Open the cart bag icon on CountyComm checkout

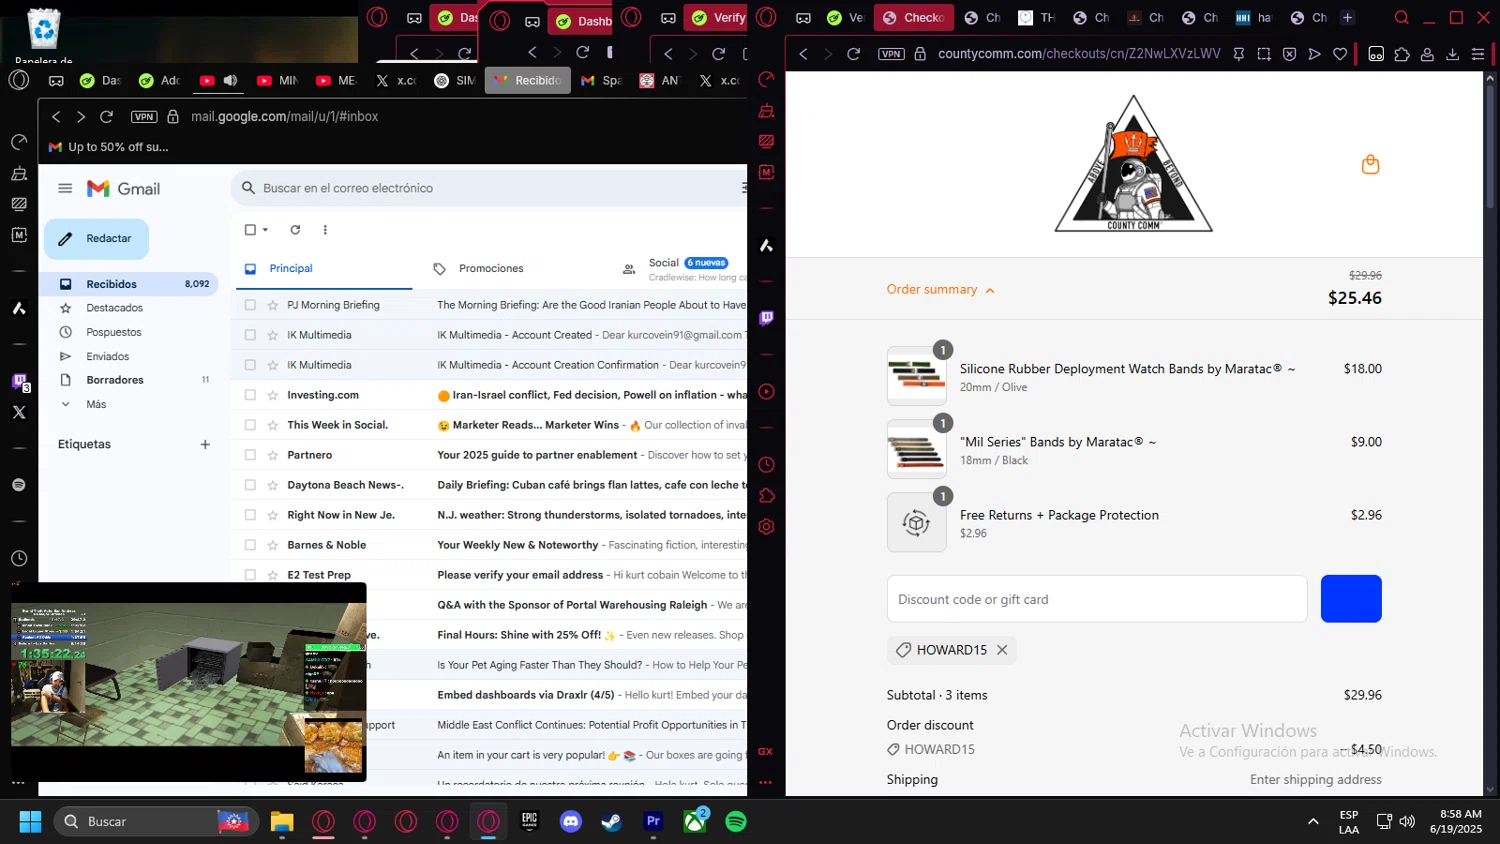[x=1370, y=165]
